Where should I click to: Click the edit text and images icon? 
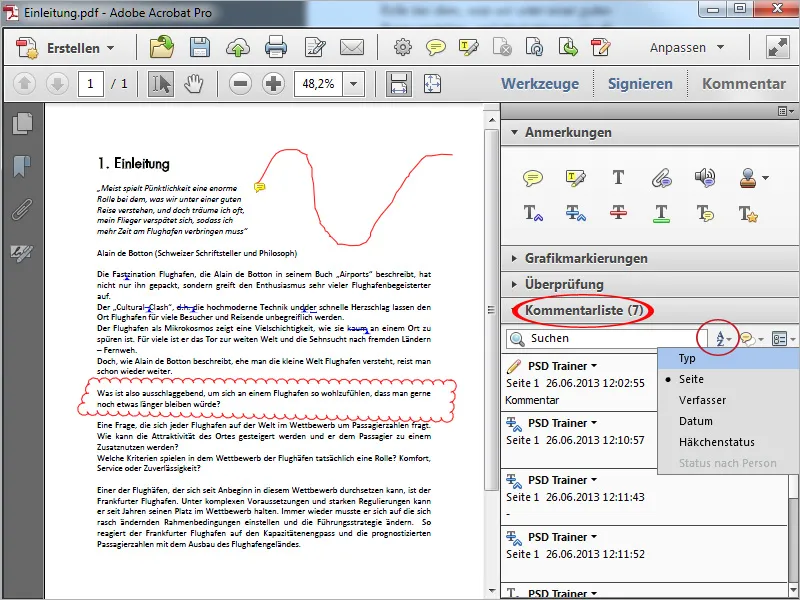pos(315,47)
